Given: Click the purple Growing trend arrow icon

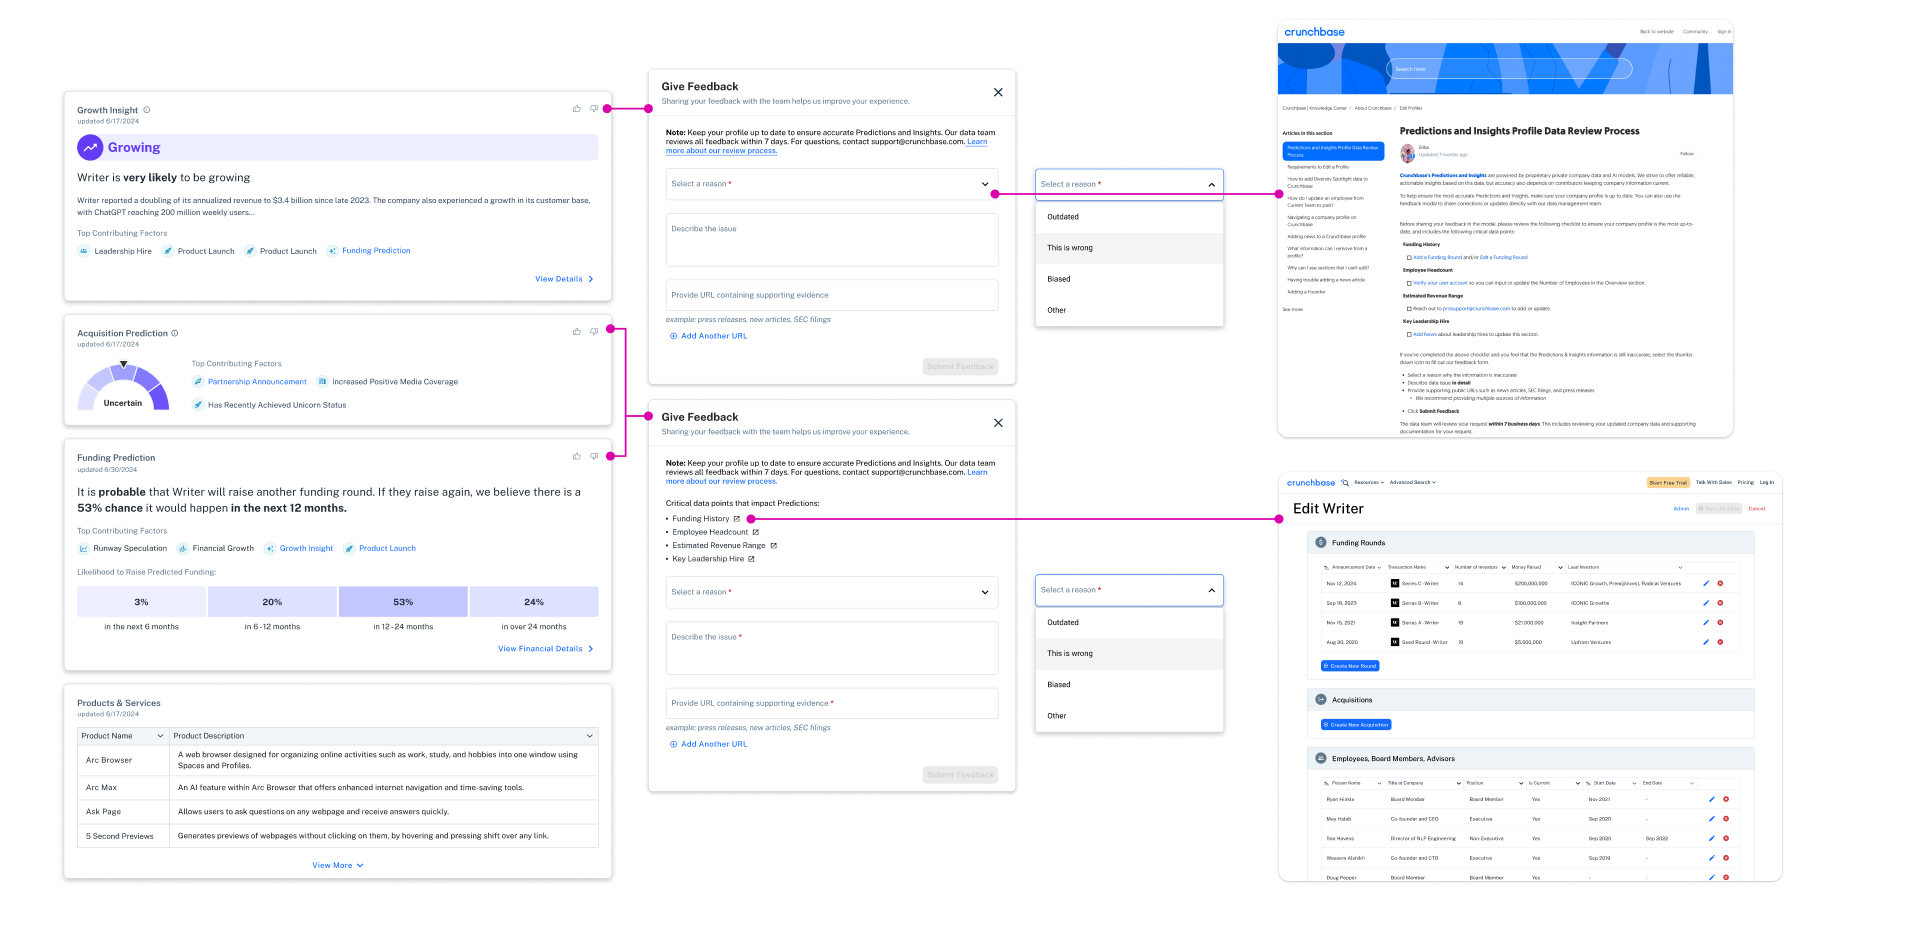Looking at the screenshot, I should 90,147.
